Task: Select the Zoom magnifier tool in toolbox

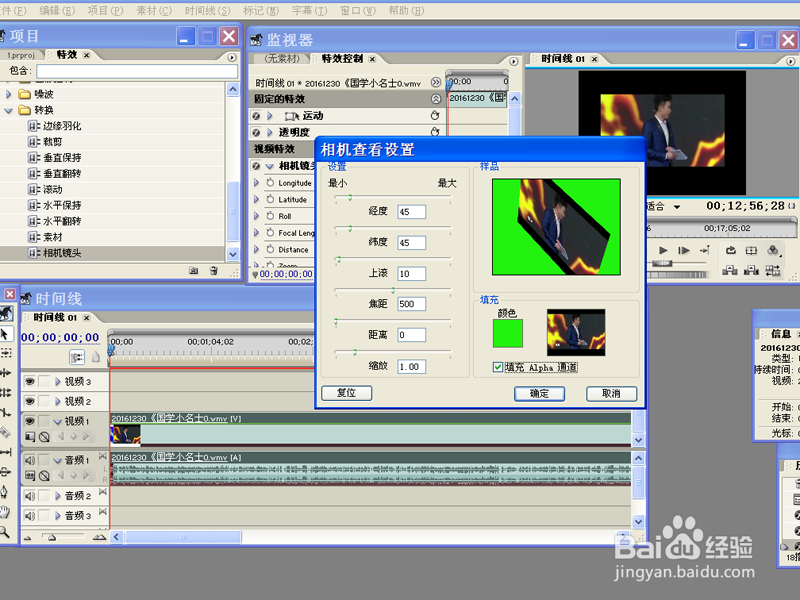Action: click(x=5, y=533)
